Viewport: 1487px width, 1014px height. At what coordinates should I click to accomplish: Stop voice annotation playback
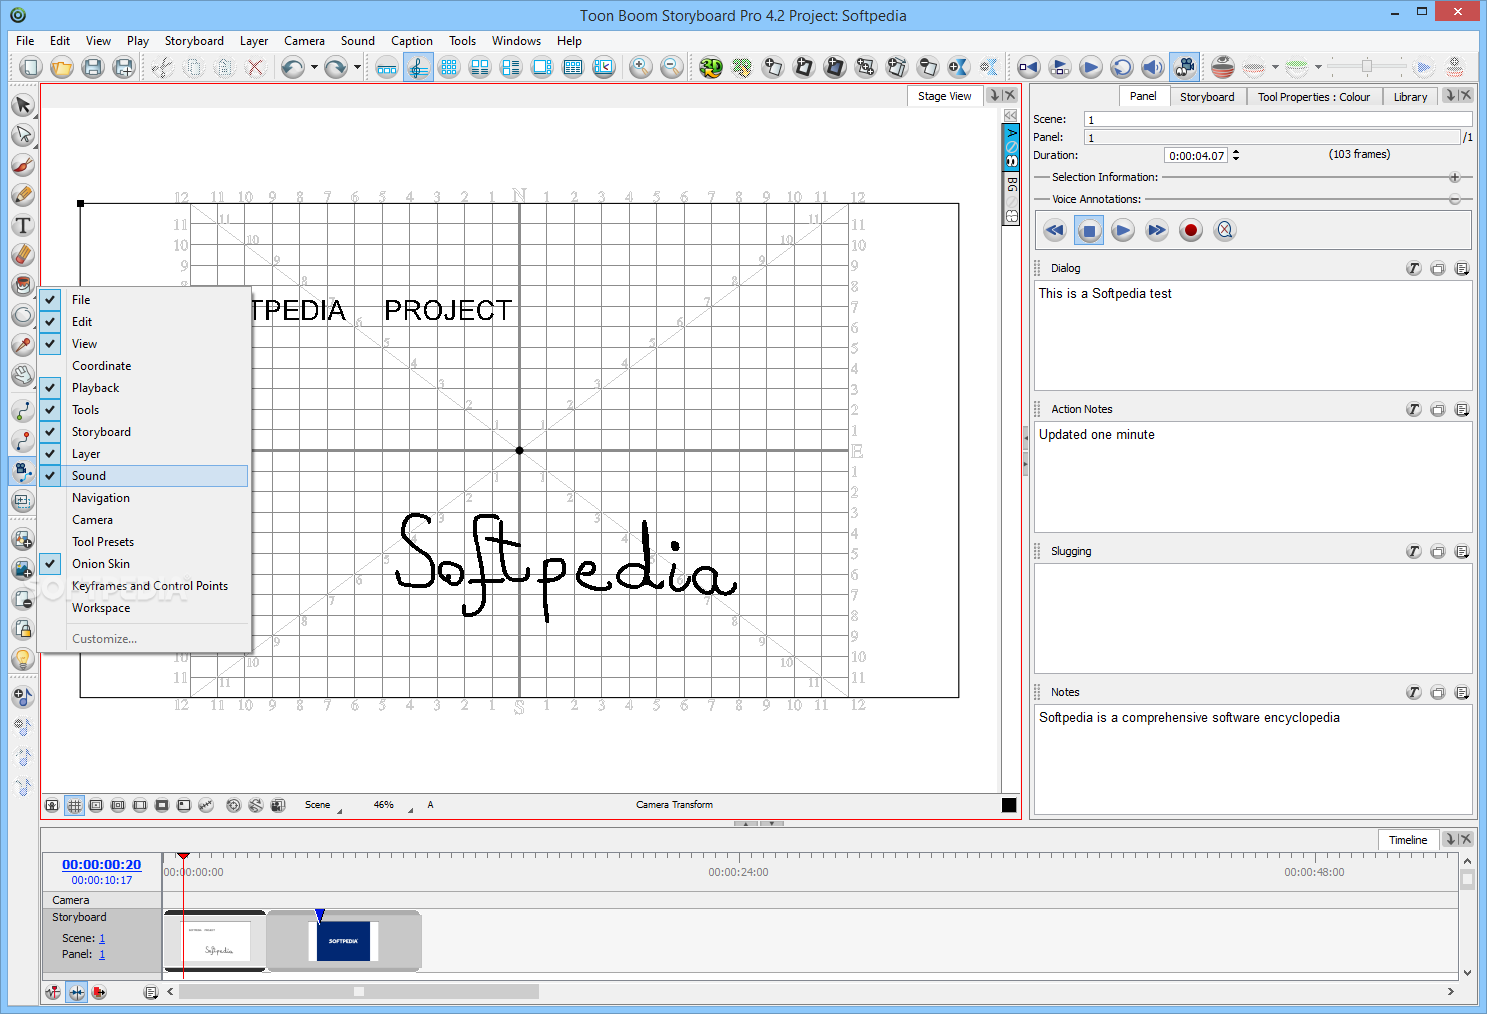coord(1089,230)
